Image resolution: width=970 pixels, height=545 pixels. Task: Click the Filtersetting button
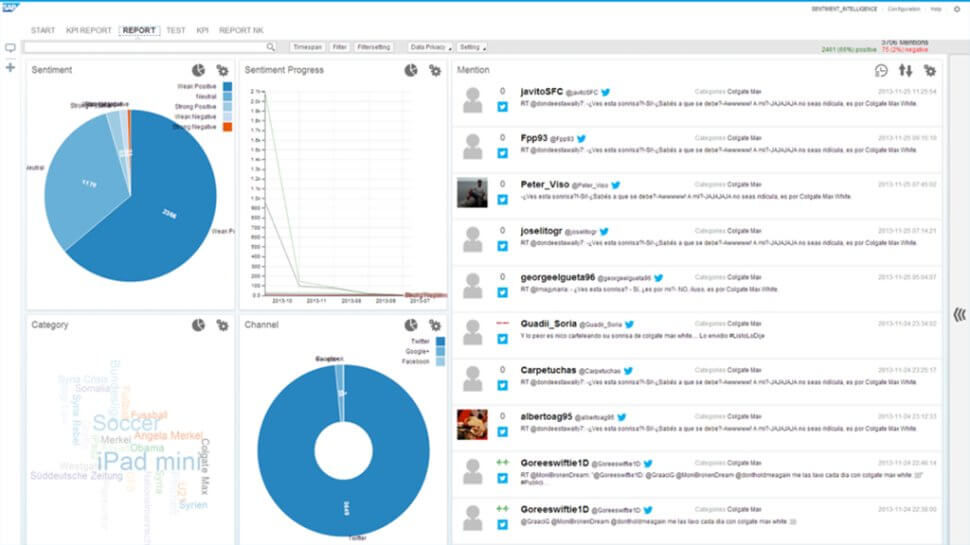click(374, 47)
